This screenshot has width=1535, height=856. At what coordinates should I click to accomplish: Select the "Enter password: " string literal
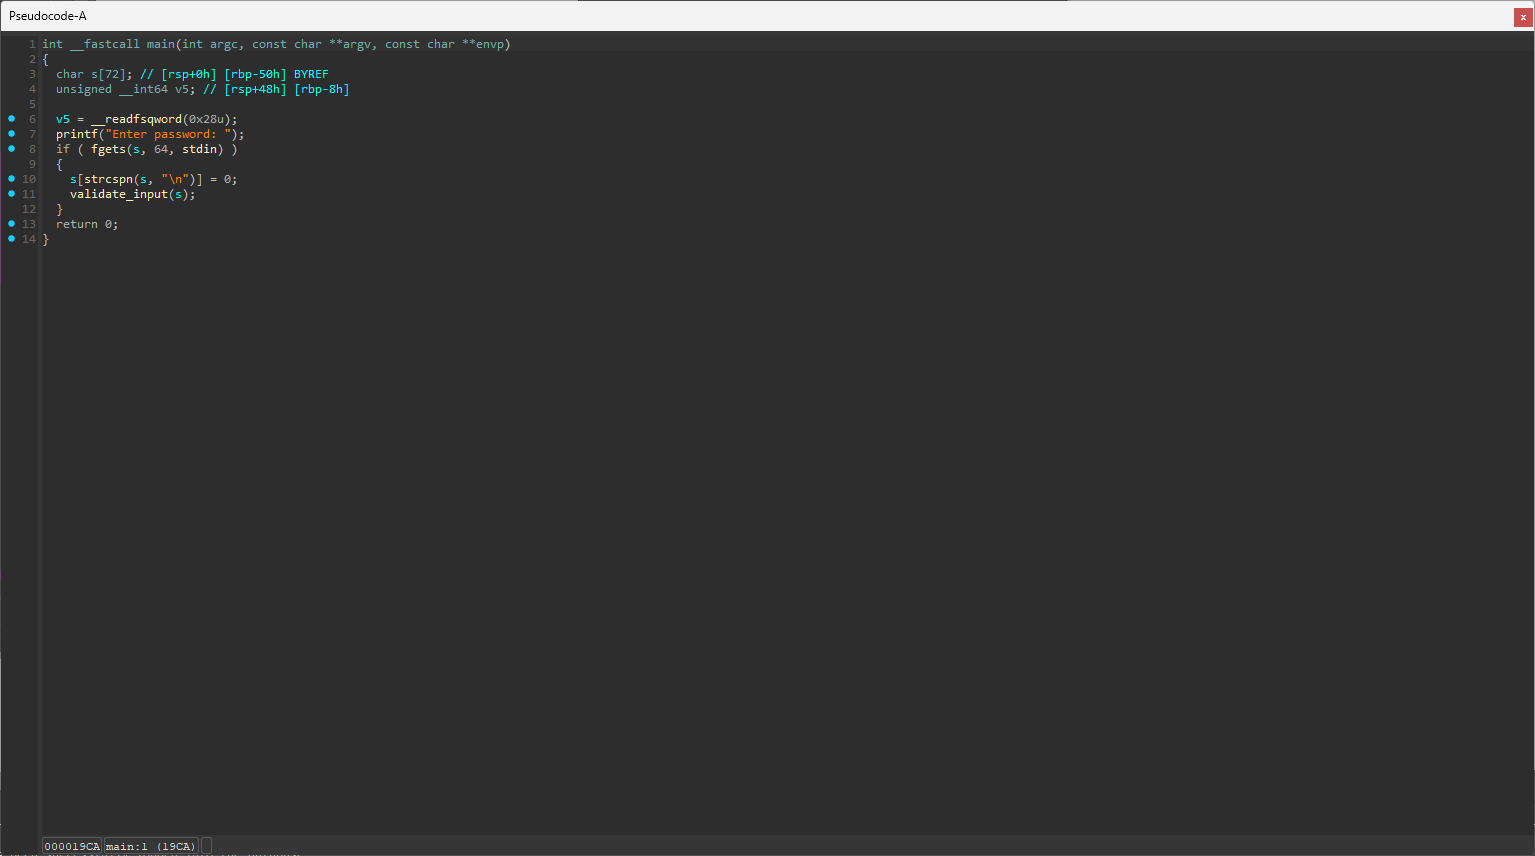tap(168, 134)
